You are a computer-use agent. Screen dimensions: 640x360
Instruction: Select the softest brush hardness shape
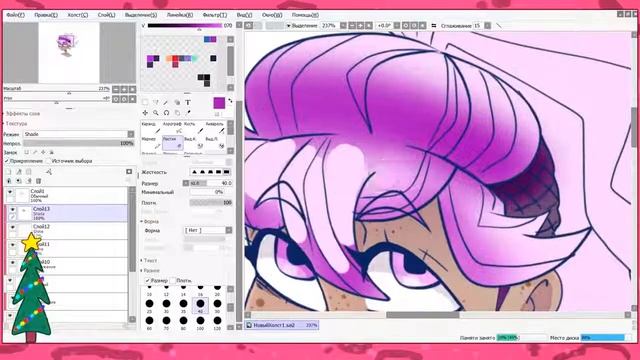[x=194, y=172]
